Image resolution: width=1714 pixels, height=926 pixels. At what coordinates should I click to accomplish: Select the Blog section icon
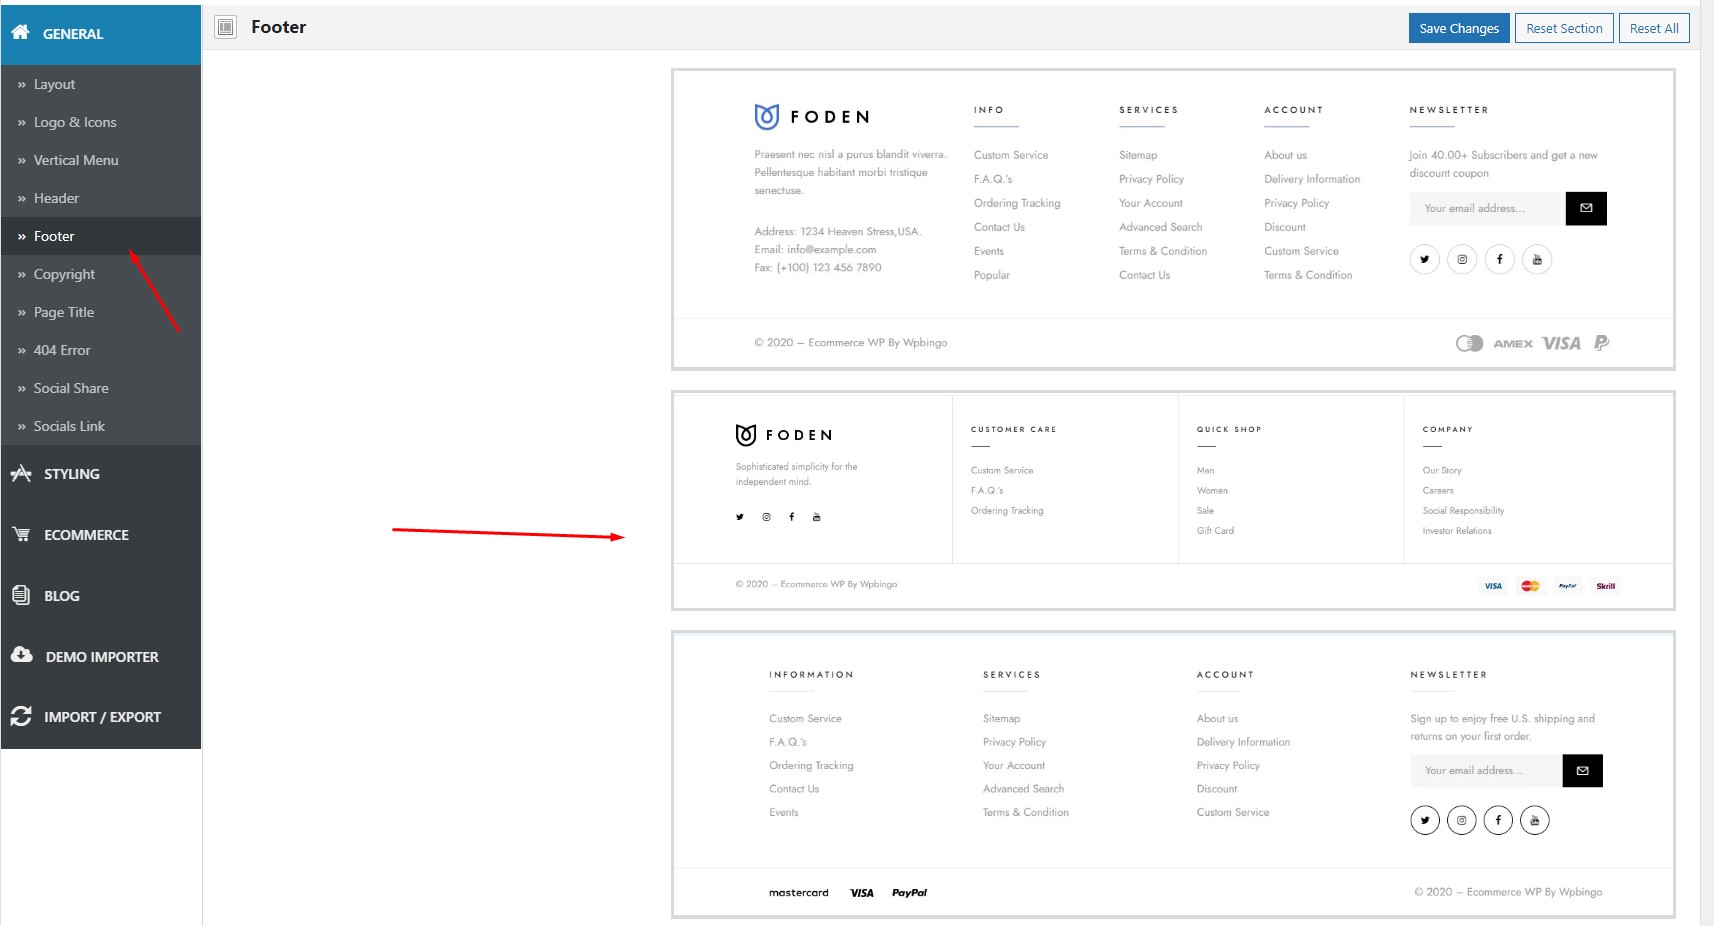(21, 595)
